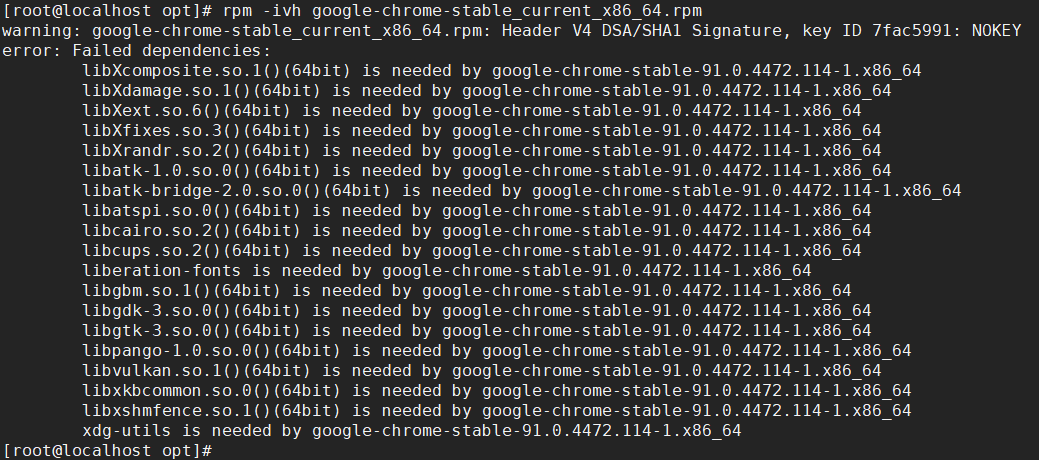Click the libcups.so.2 dependency line
The height and width of the screenshot is (460, 1039).
(472, 251)
